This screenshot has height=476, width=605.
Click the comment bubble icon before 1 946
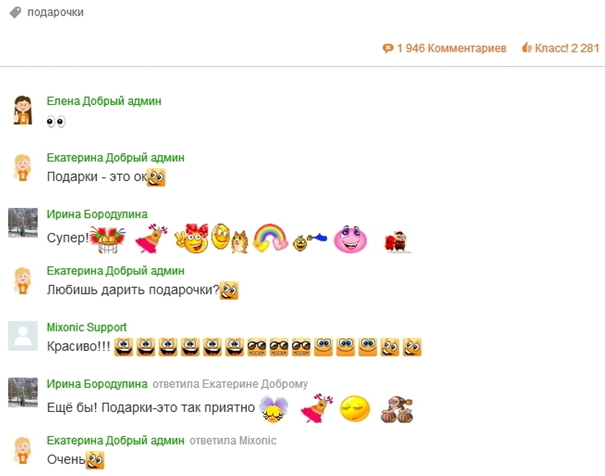388,48
